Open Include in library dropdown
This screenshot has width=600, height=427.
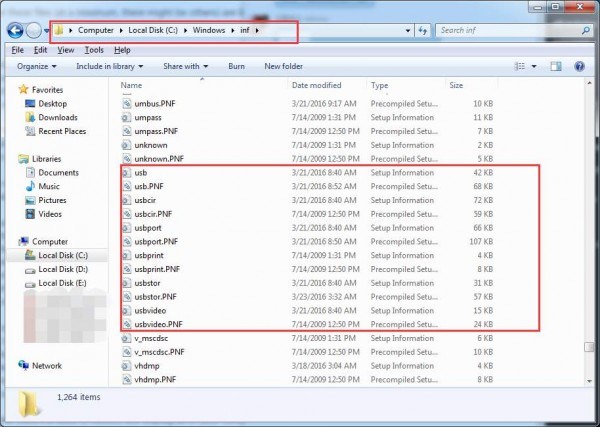coord(109,66)
